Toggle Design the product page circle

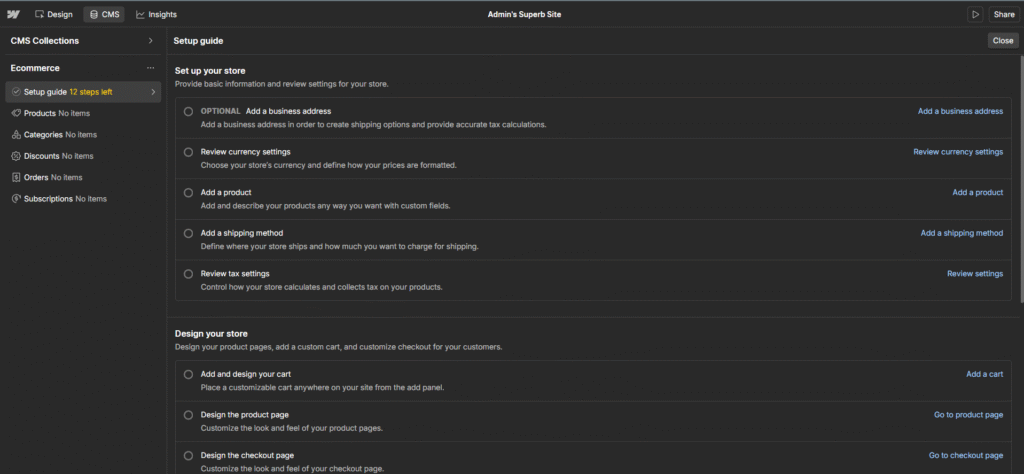coord(188,415)
